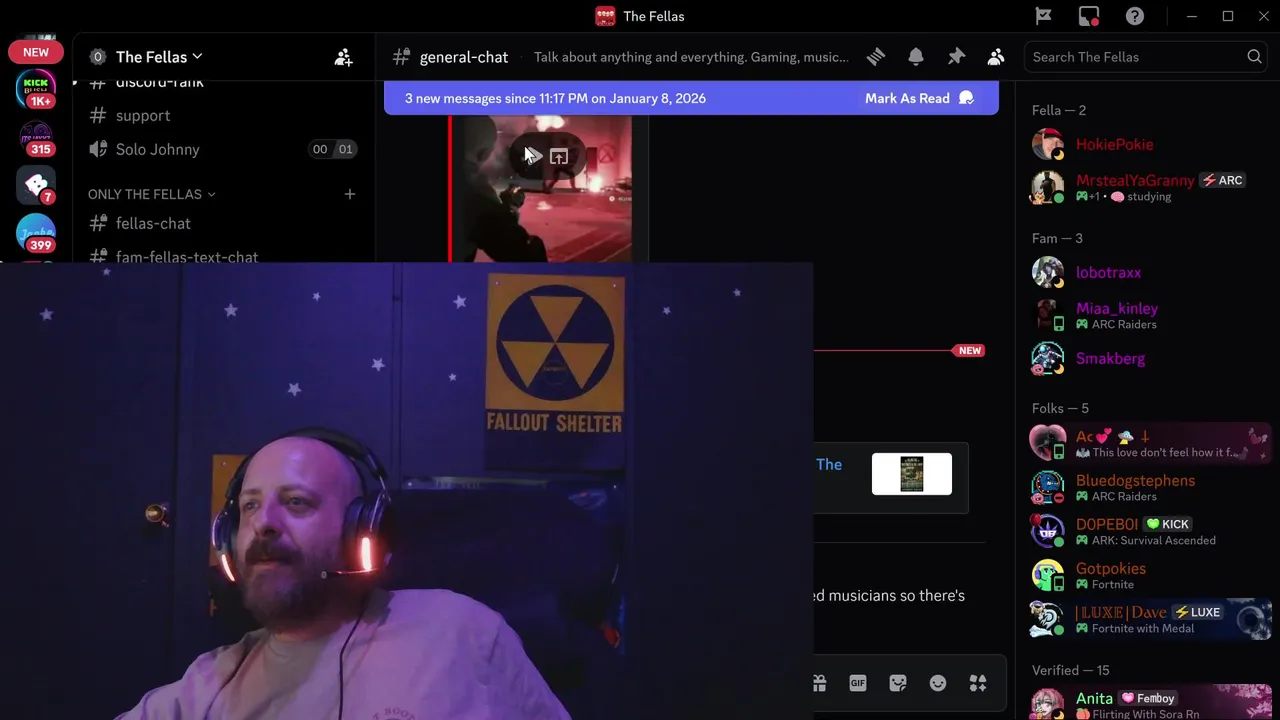This screenshot has height=720, width=1280.
Task: Open the Threads icon in channel header
Action: 876,57
